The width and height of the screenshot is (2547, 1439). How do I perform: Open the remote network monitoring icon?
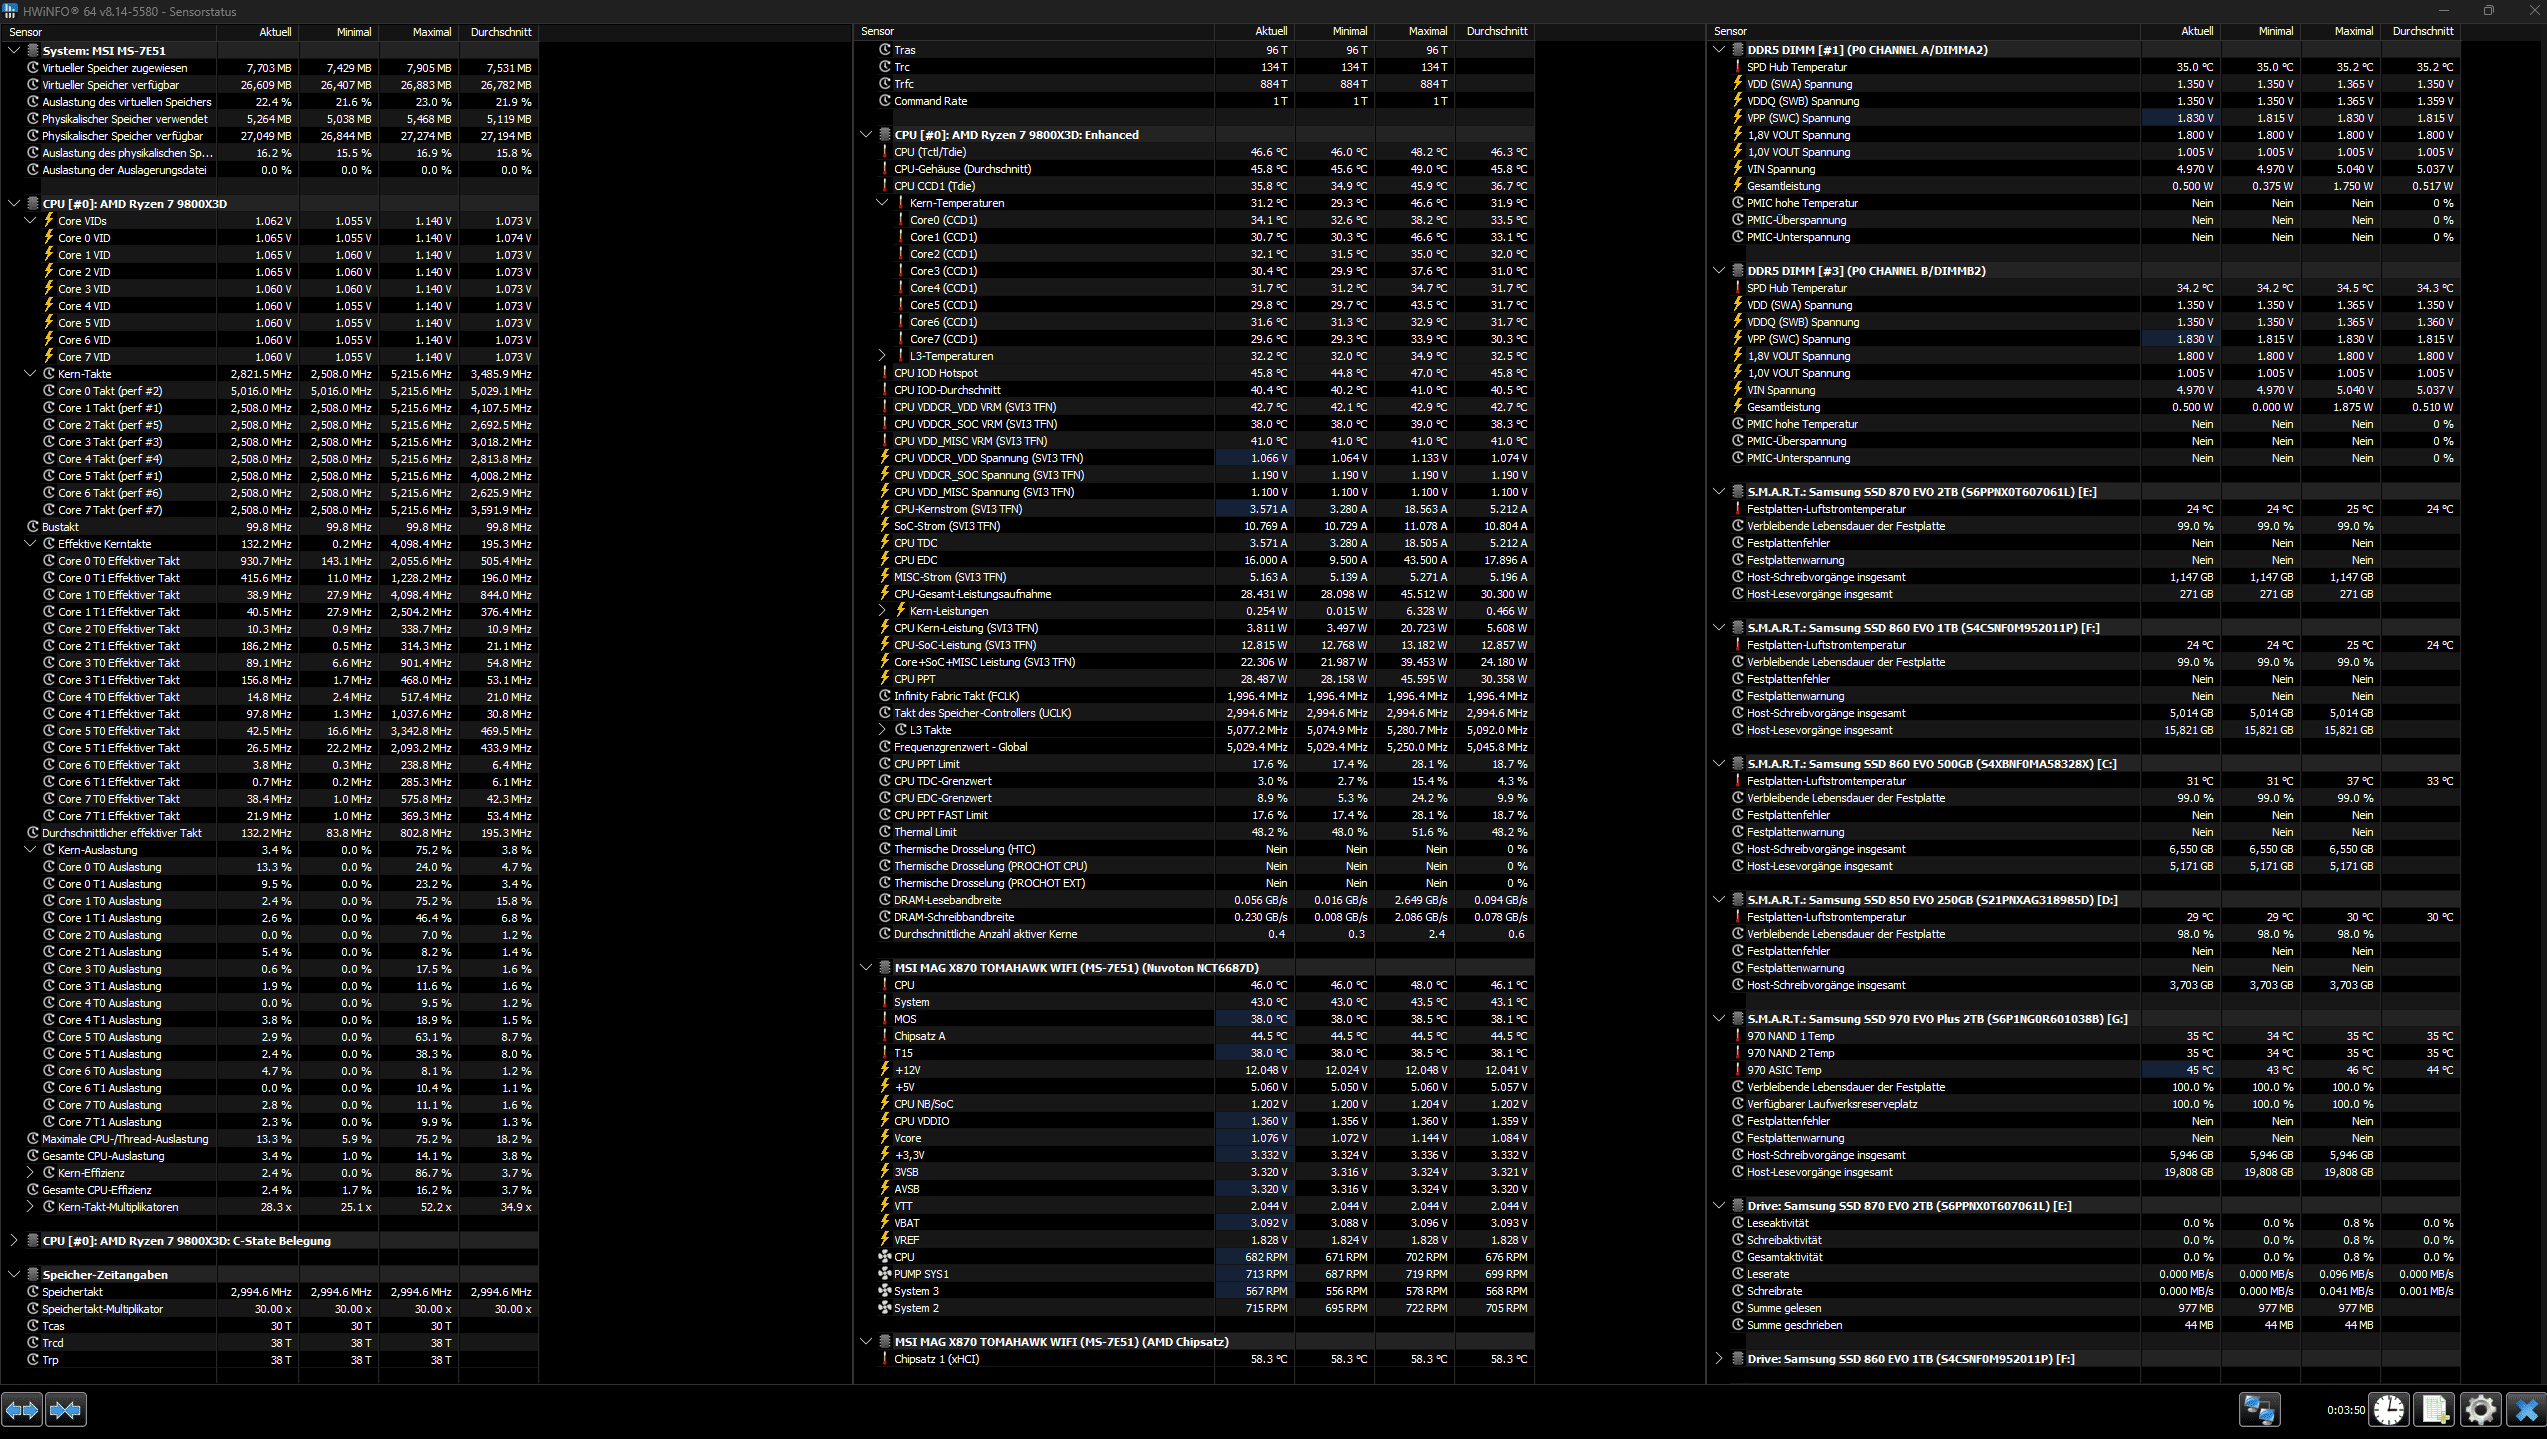2259,1410
